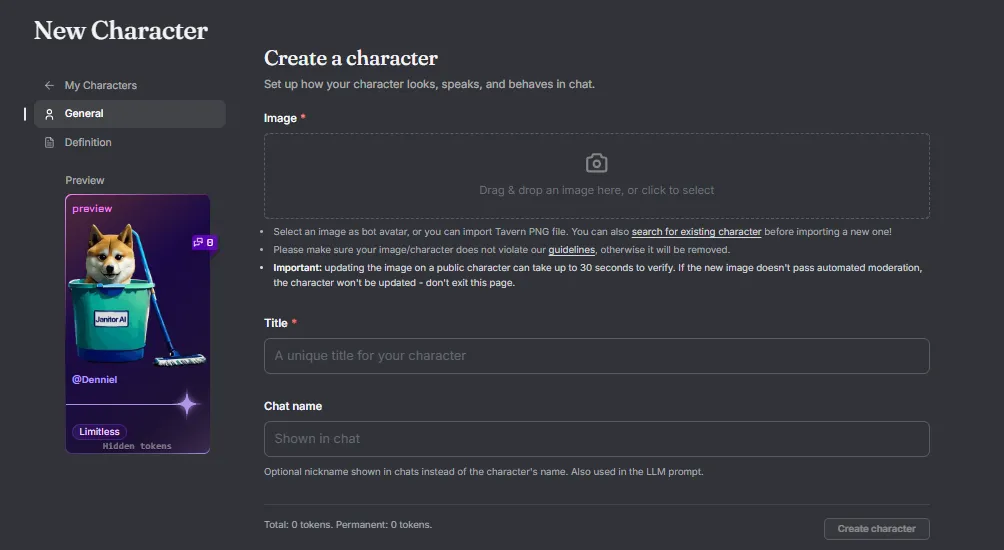This screenshot has height=550, width=1004.
Task: Click the 'Important:' moderation notice text
Action: [x=597, y=275]
